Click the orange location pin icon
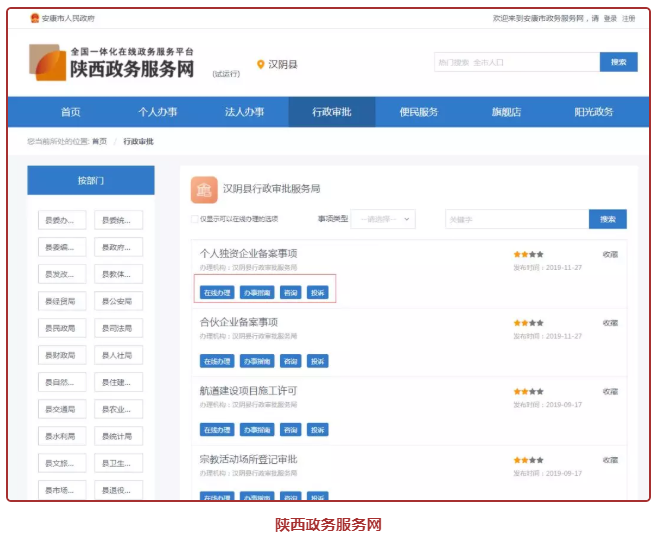The image size is (661, 538). [261, 65]
